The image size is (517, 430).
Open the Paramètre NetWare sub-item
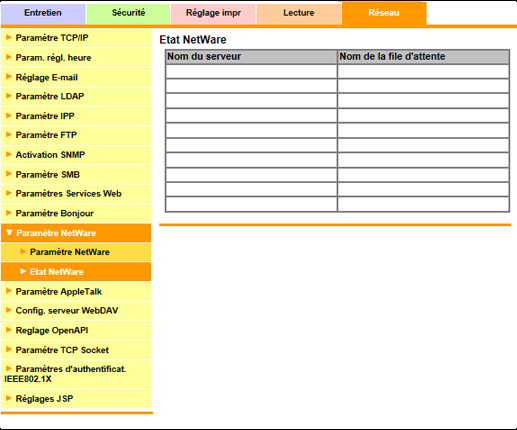point(76,252)
